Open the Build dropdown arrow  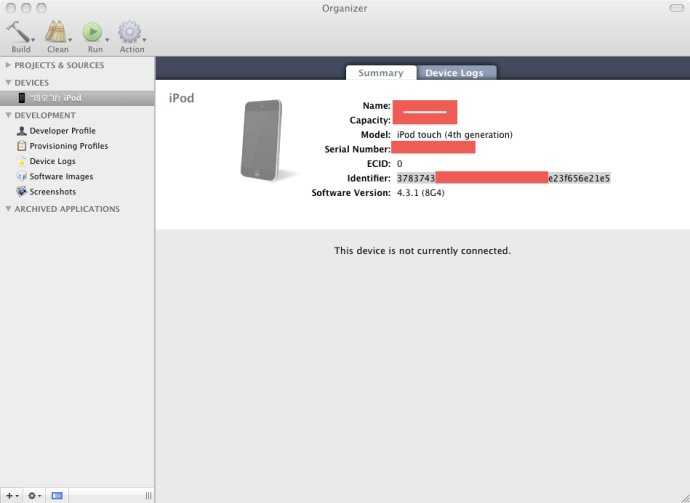pyautogui.click(x=33, y=40)
